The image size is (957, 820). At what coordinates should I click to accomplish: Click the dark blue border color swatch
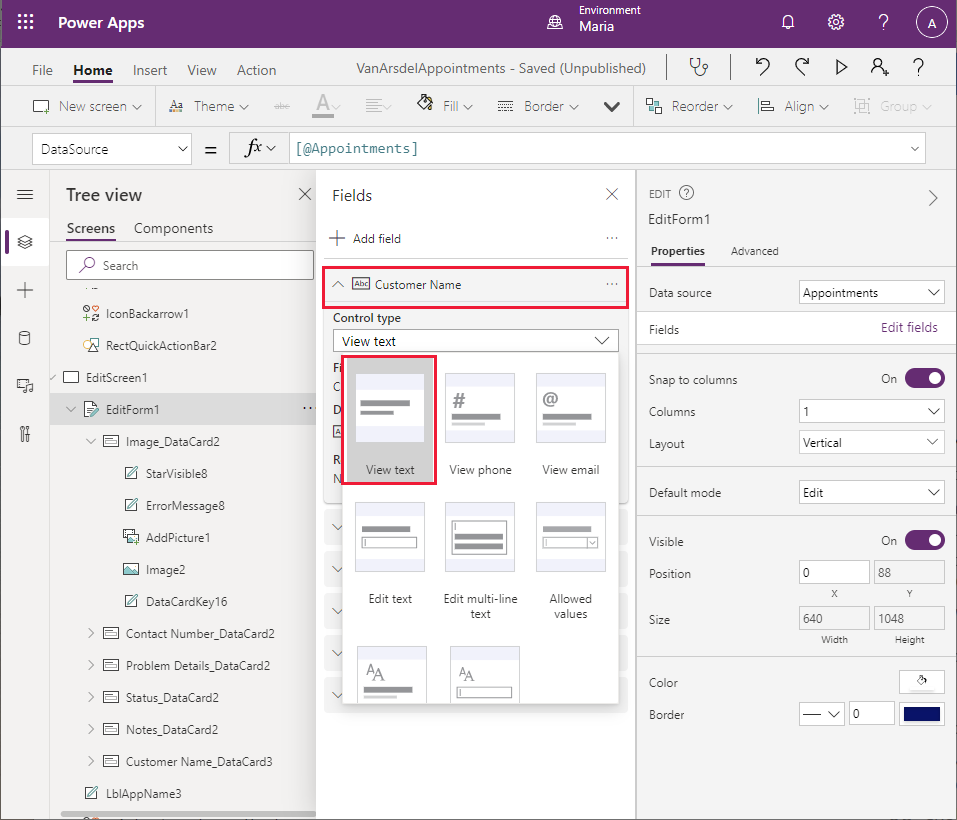pos(921,715)
